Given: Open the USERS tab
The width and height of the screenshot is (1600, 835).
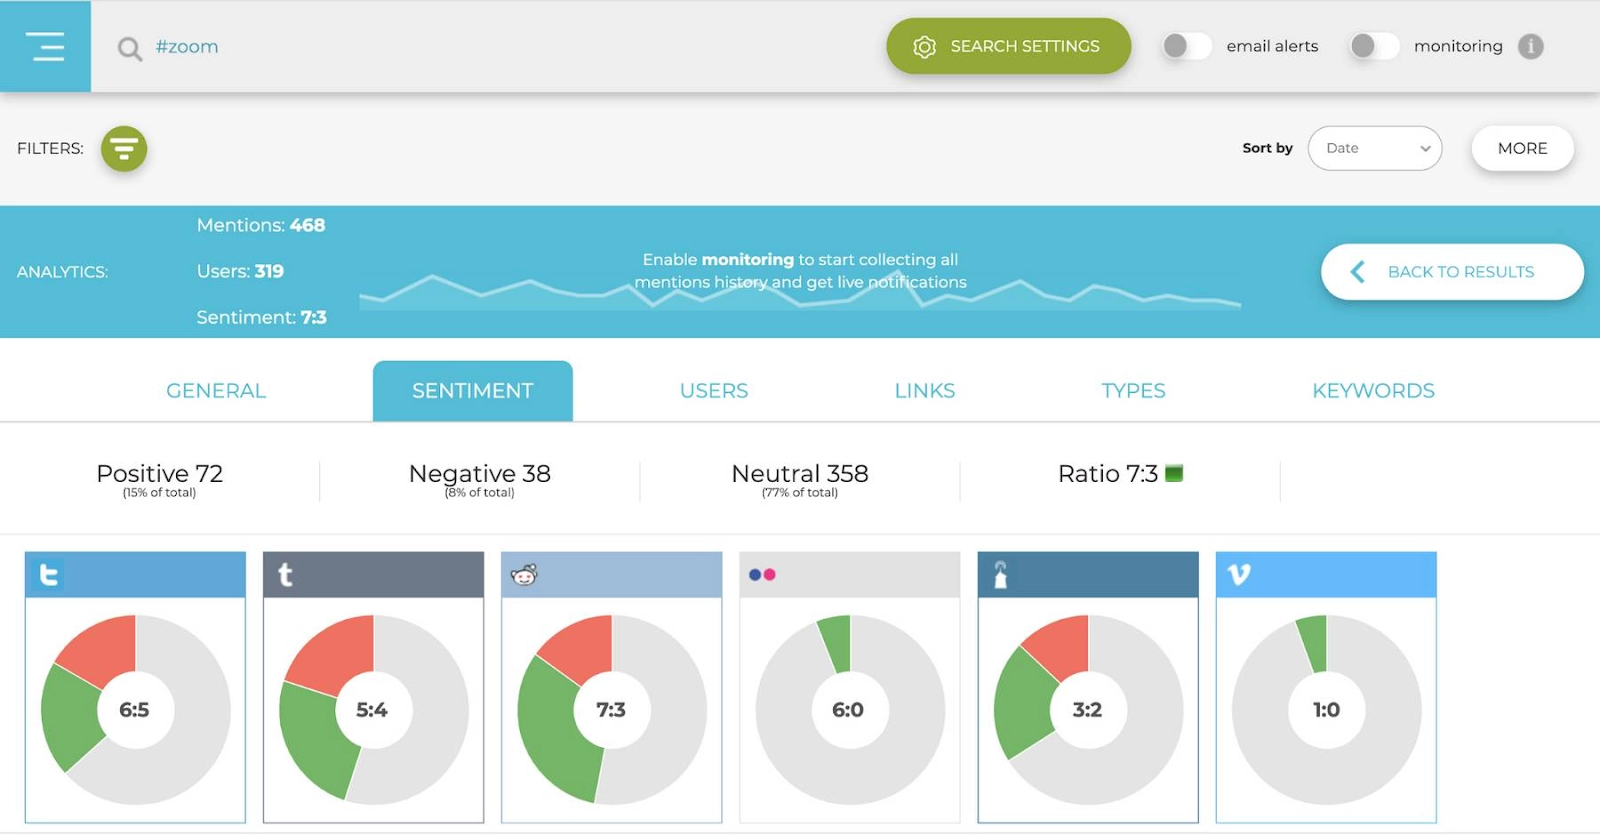Looking at the screenshot, I should pos(714,391).
